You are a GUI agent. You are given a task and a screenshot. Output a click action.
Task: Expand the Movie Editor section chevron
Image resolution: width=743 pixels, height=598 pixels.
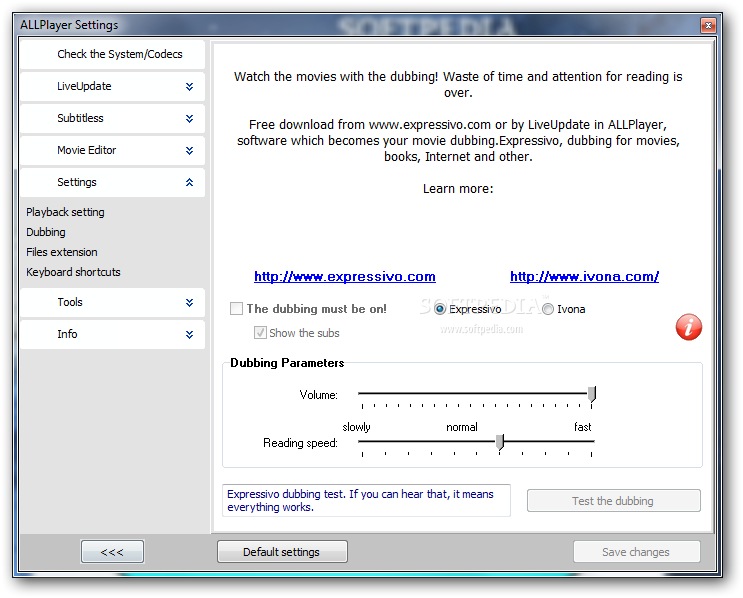click(189, 151)
